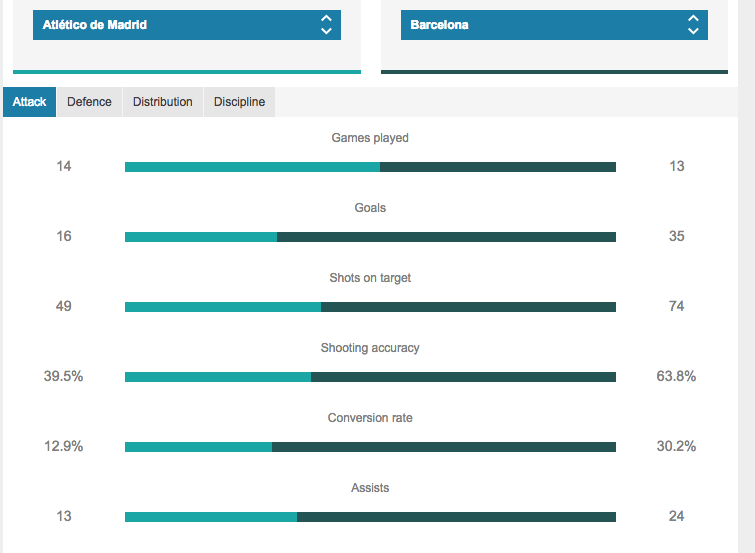Click the teal segment of Assists bar
Image resolution: width=755 pixels, height=553 pixels.
point(210,517)
